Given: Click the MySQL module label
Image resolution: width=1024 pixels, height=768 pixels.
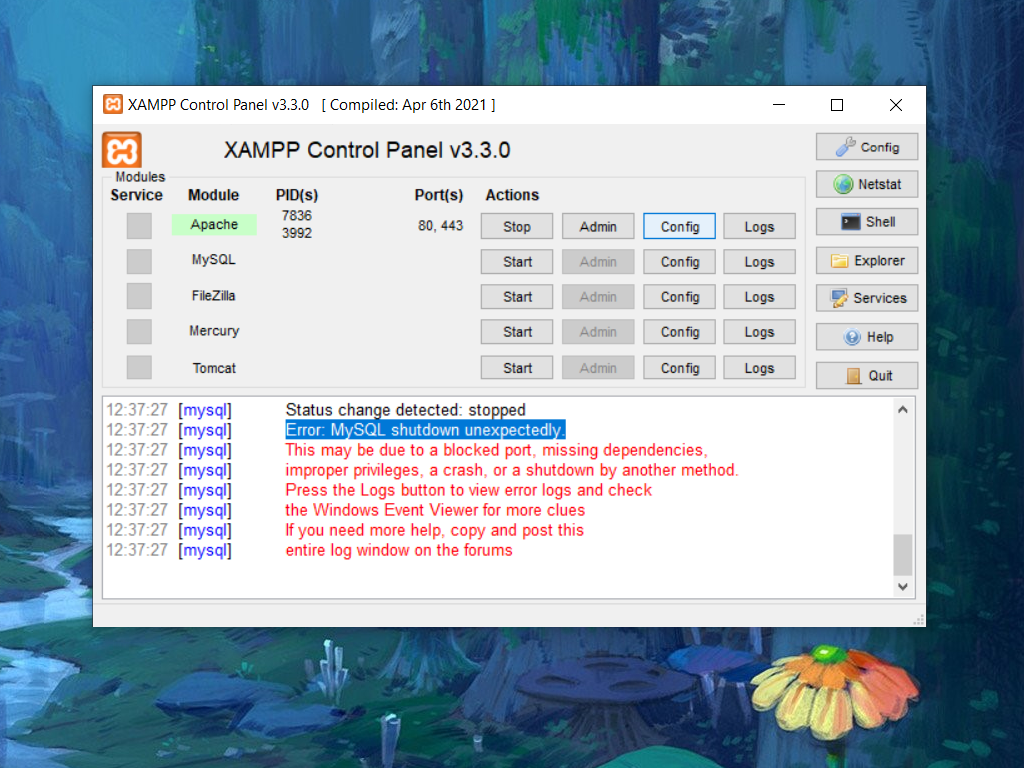Looking at the screenshot, I should 214,260.
